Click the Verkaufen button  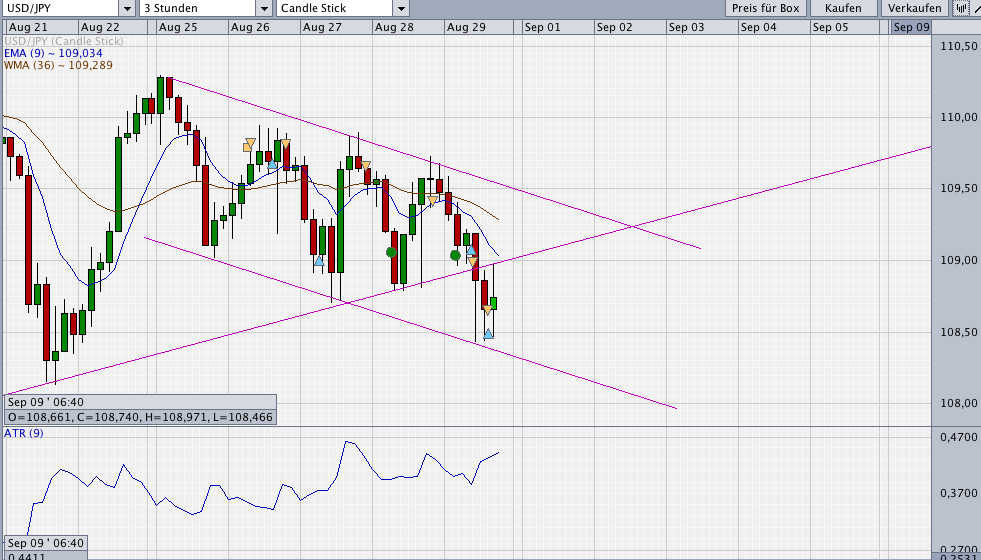click(x=915, y=8)
